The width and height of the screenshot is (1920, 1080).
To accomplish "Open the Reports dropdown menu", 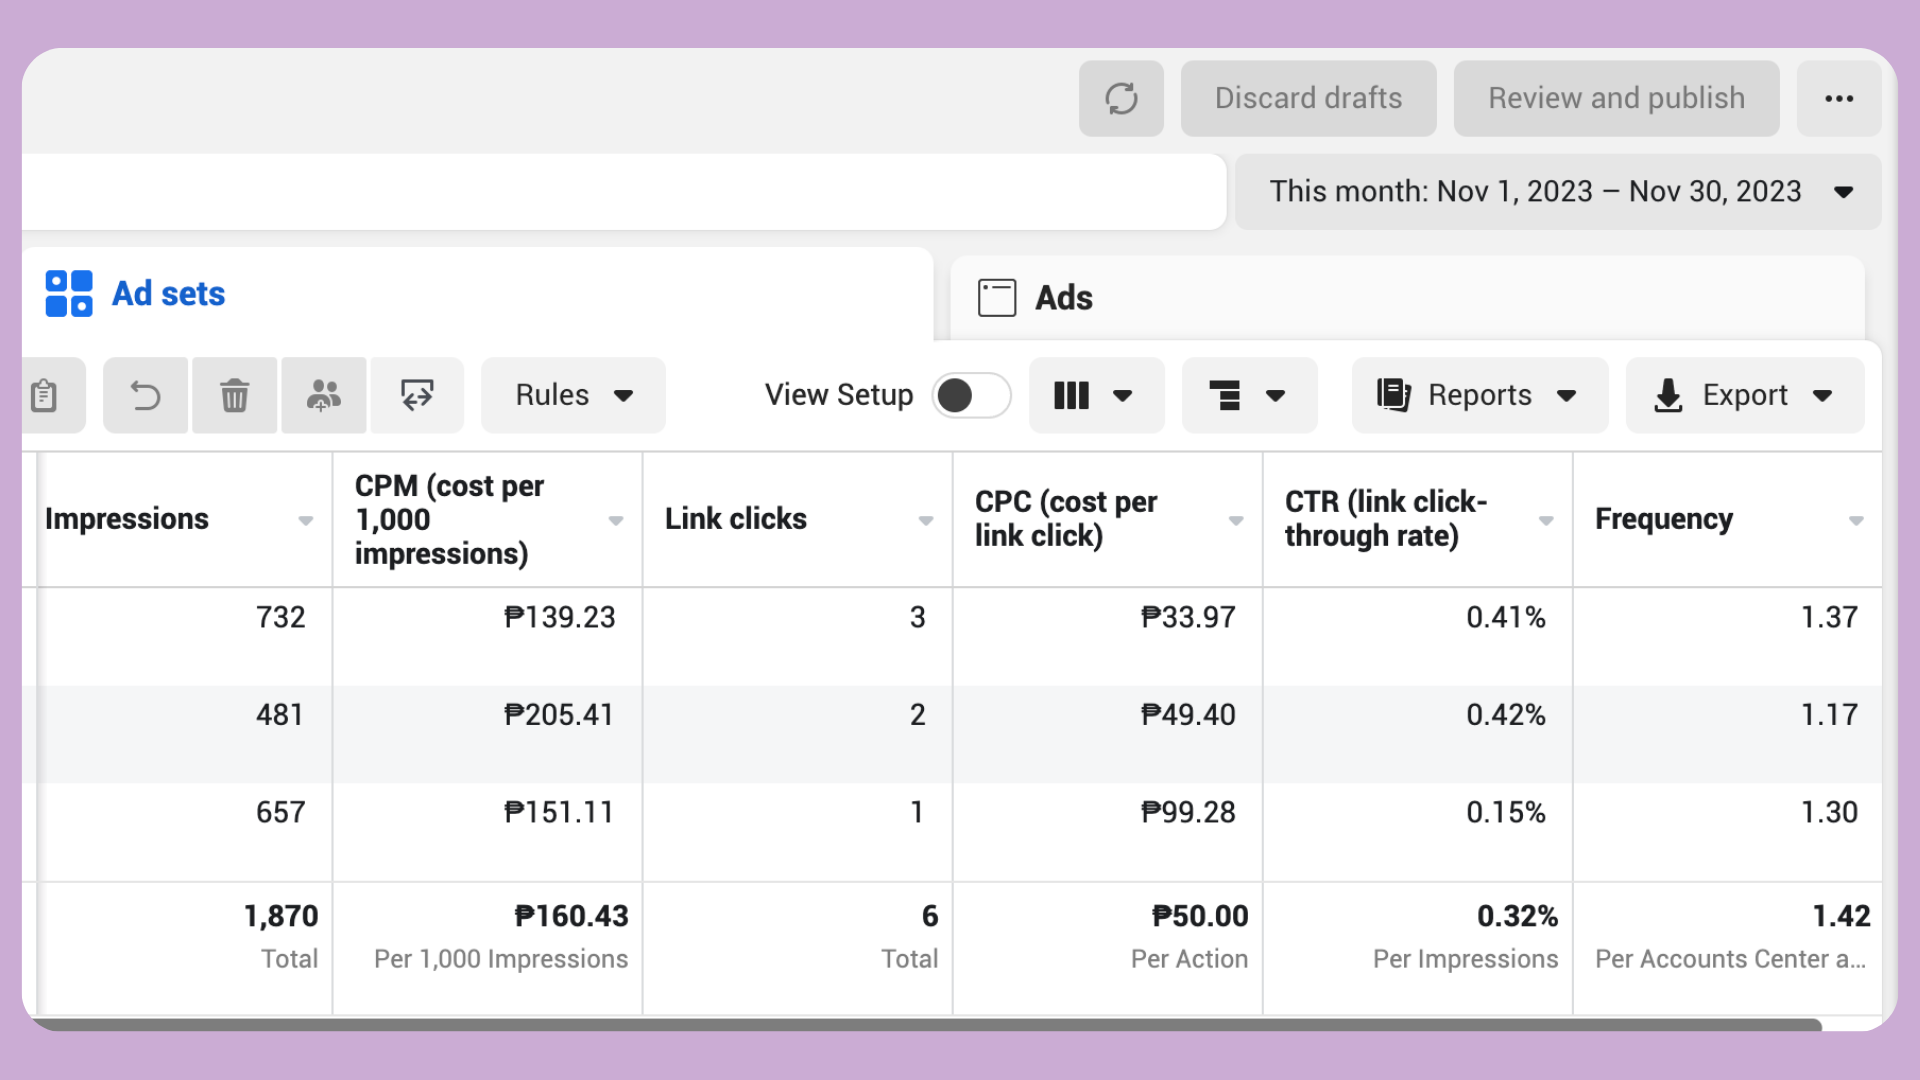I will [x=1479, y=395].
